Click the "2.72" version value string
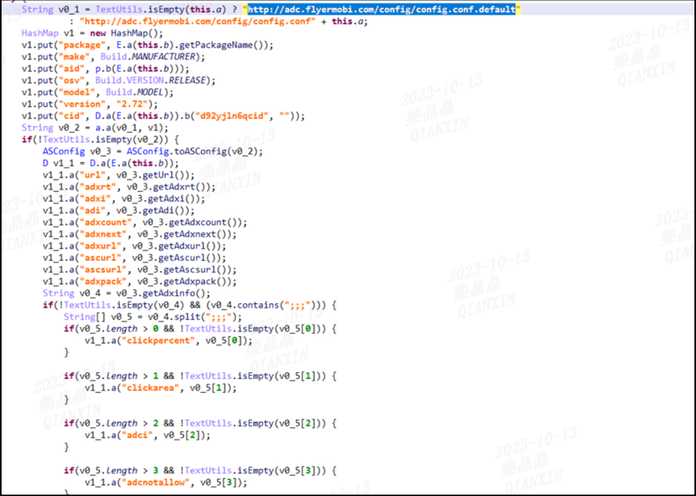Image resolution: width=696 pixels, height=496 pixels. (x=132, y=104)
